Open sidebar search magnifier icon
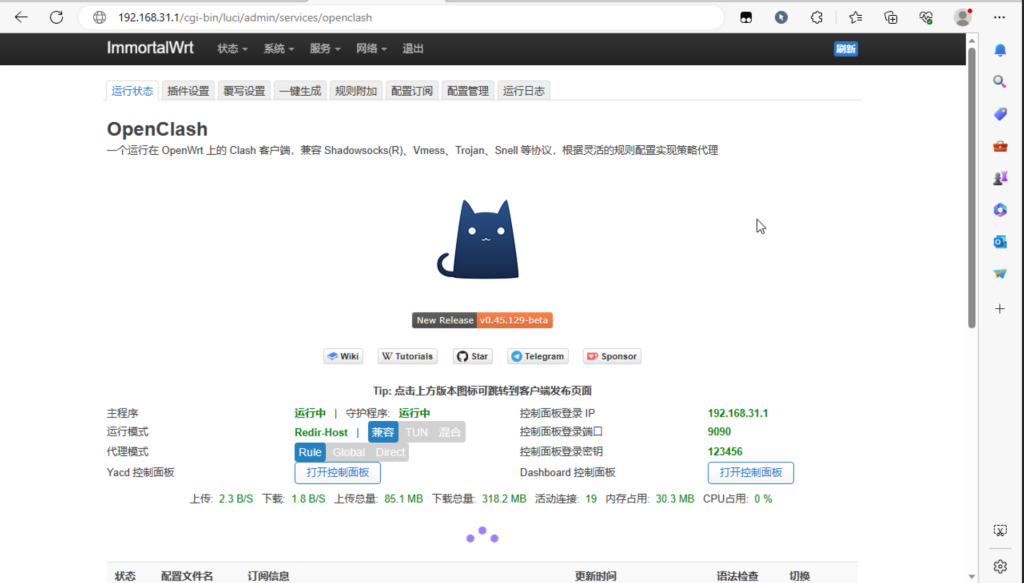The height and width of the screenshot is (583, 1024). point(1000,82)
